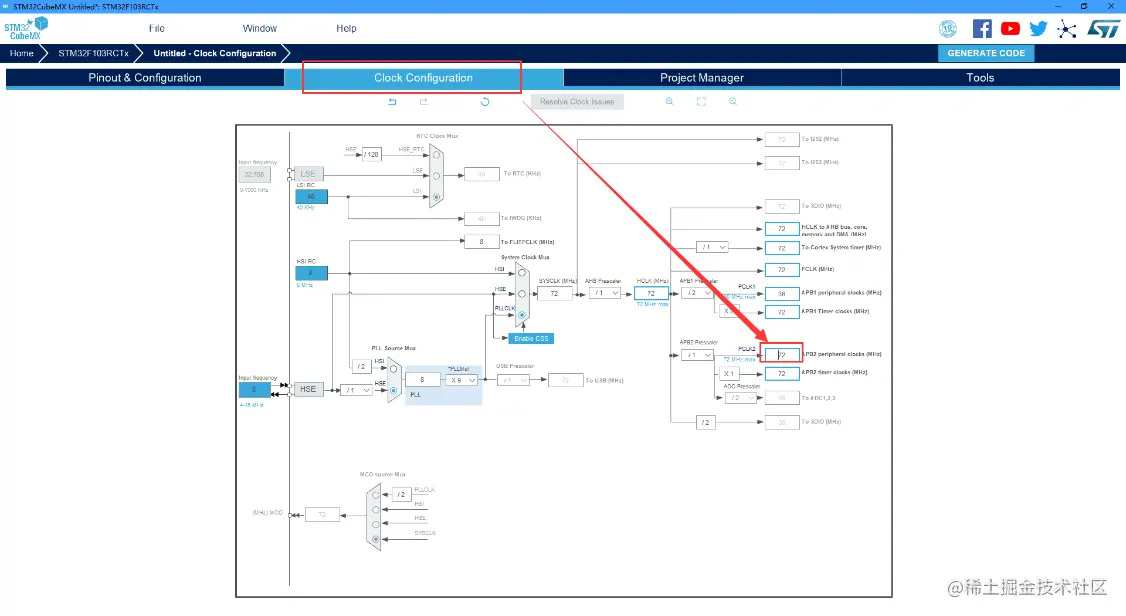
Task: Open the Help menu
Action: [x=346, y=29]
